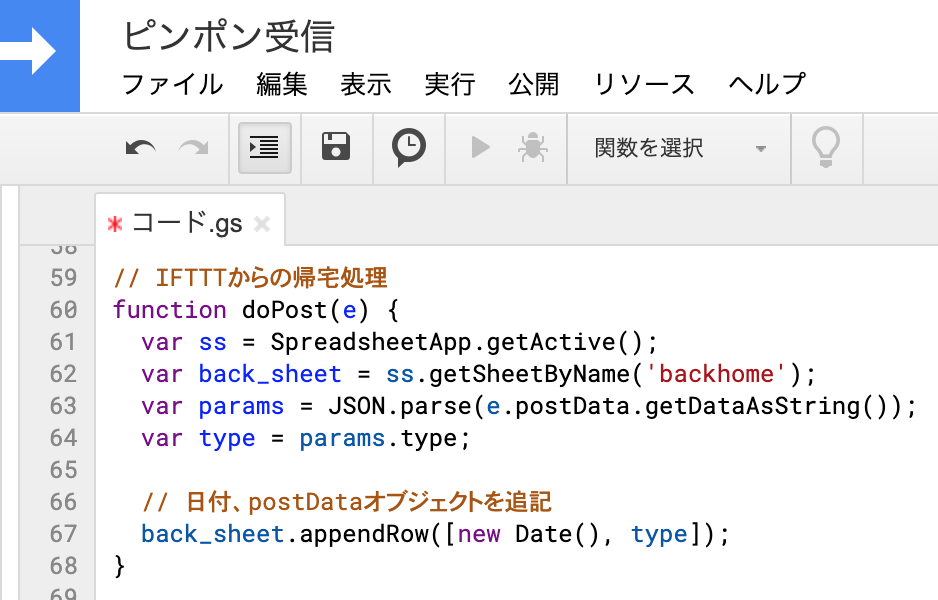Open the 公開 menu
The width and height of the screenshot is (938, 600).
coord(534,84)
